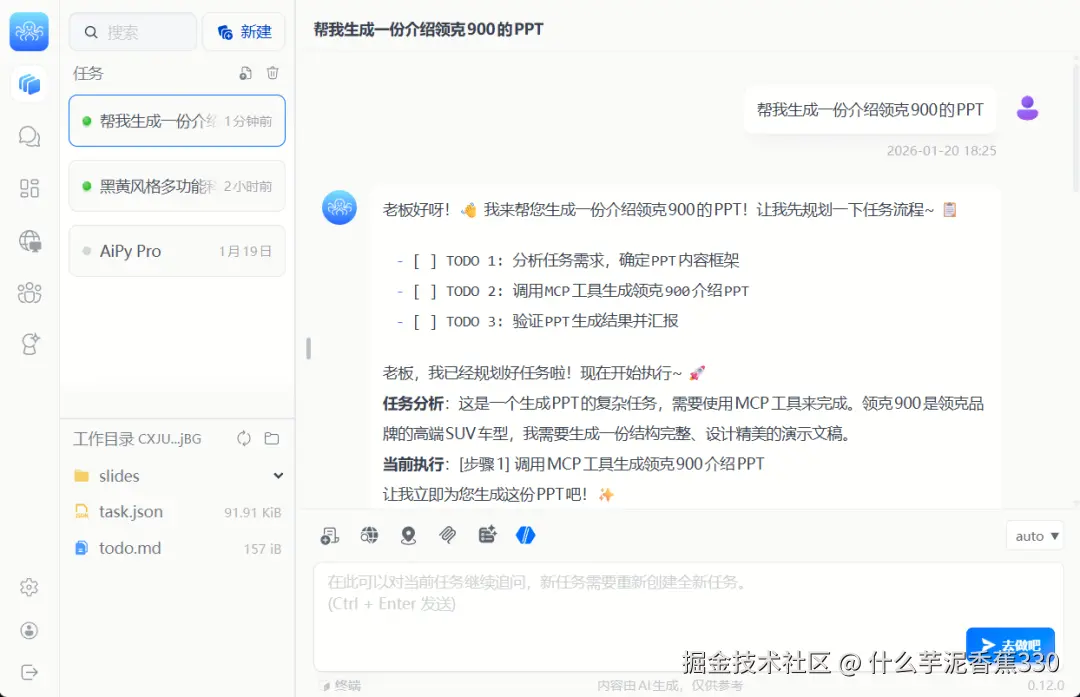Open the tasks panel stacked-cards icon

point(29,84)
